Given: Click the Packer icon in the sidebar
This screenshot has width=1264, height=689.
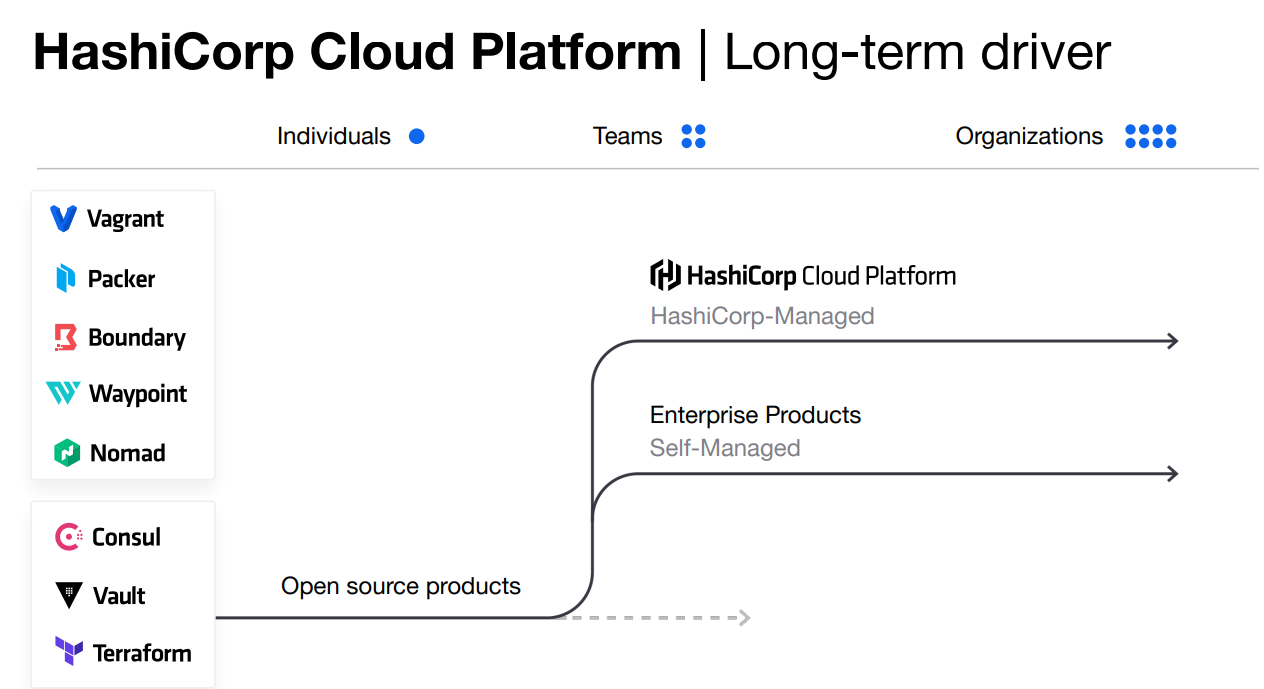Looking at the screenshot, I should 63,278.
